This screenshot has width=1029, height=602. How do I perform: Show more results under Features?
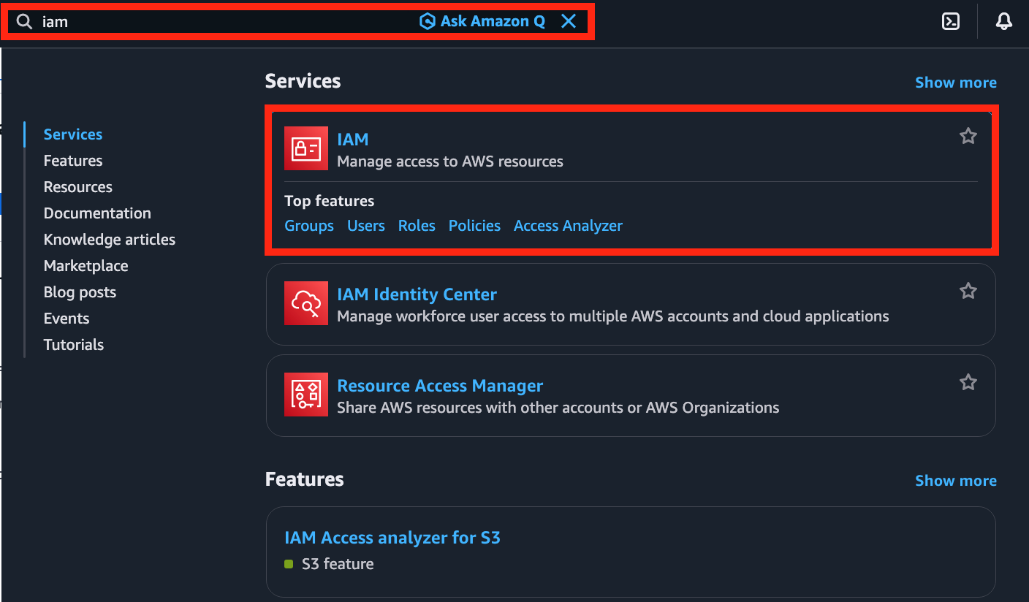tap(956, 481)
